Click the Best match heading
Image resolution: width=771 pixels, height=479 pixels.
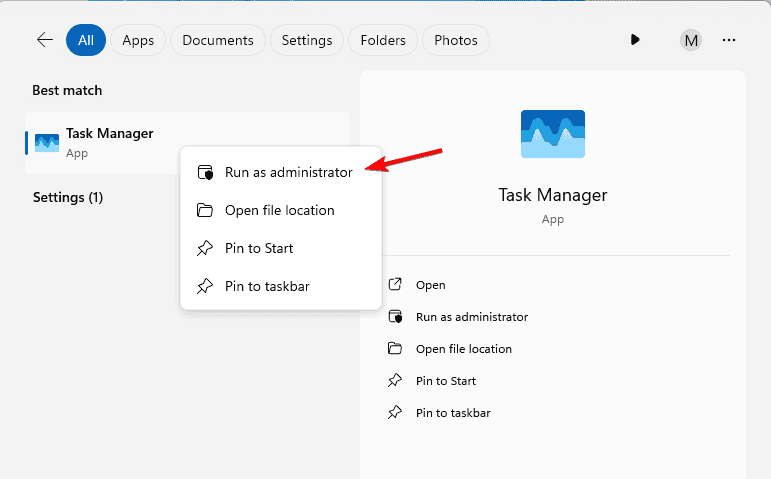pos(67,90)
